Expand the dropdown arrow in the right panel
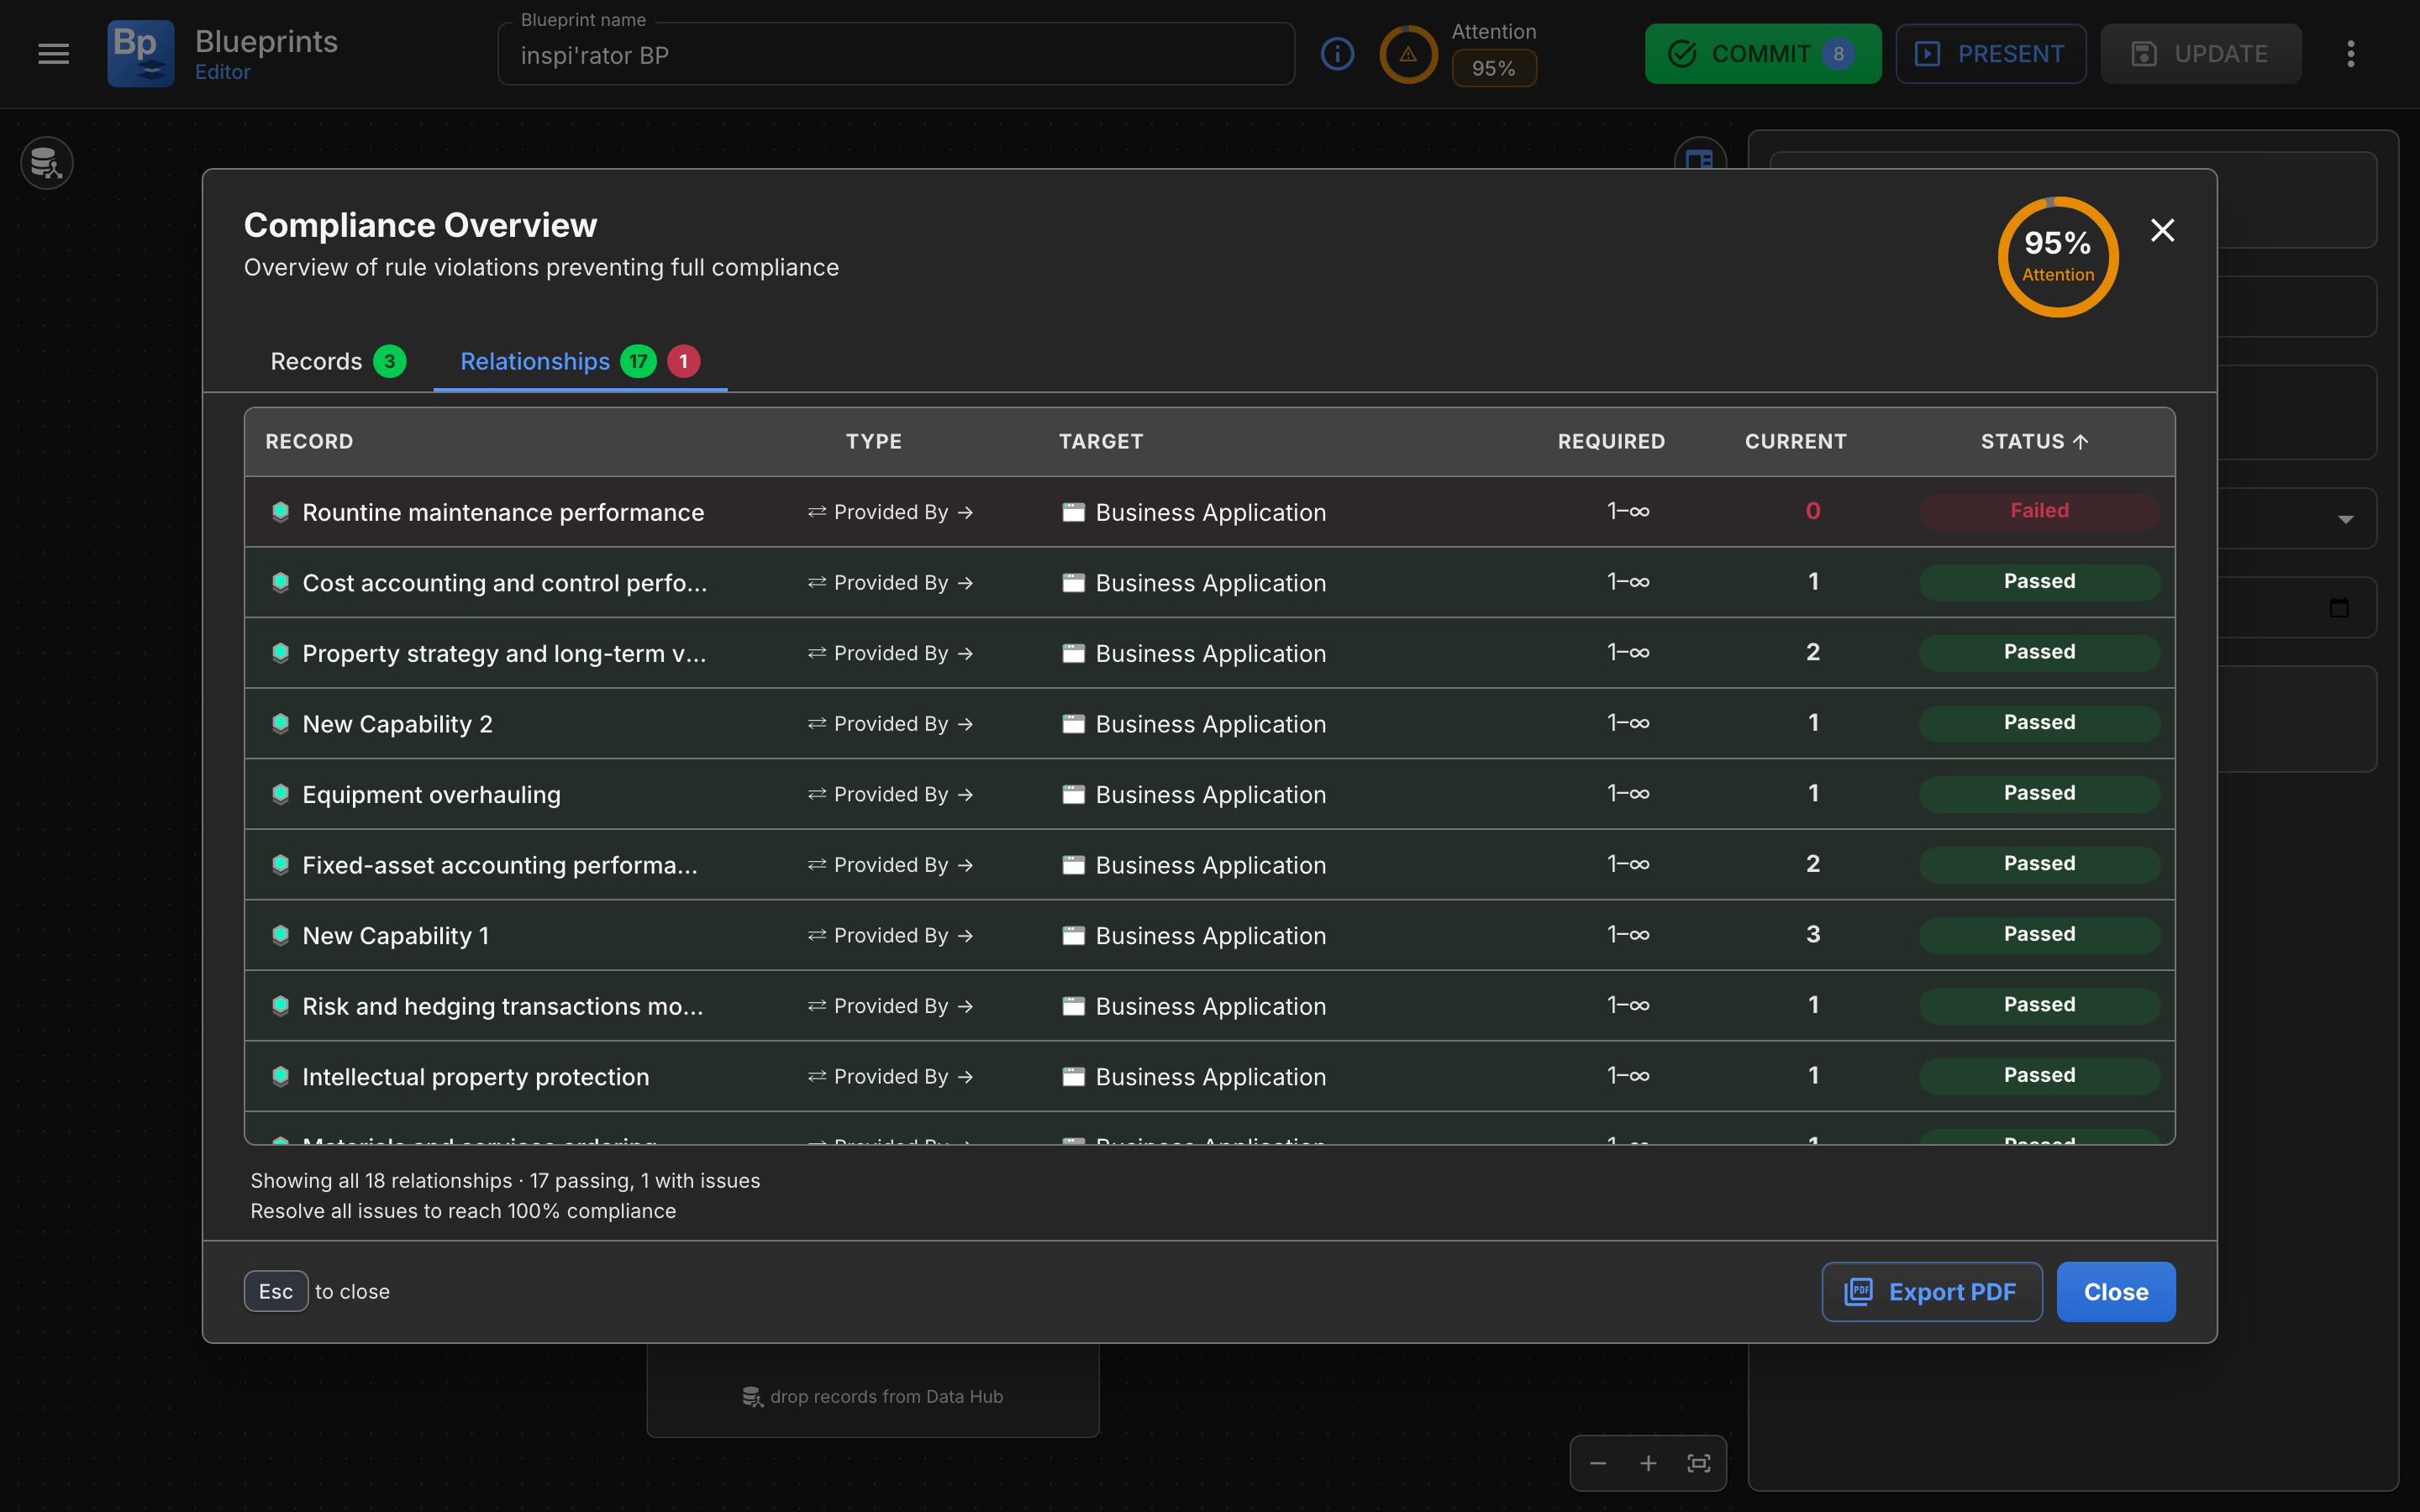 [x=2345, y=519]
